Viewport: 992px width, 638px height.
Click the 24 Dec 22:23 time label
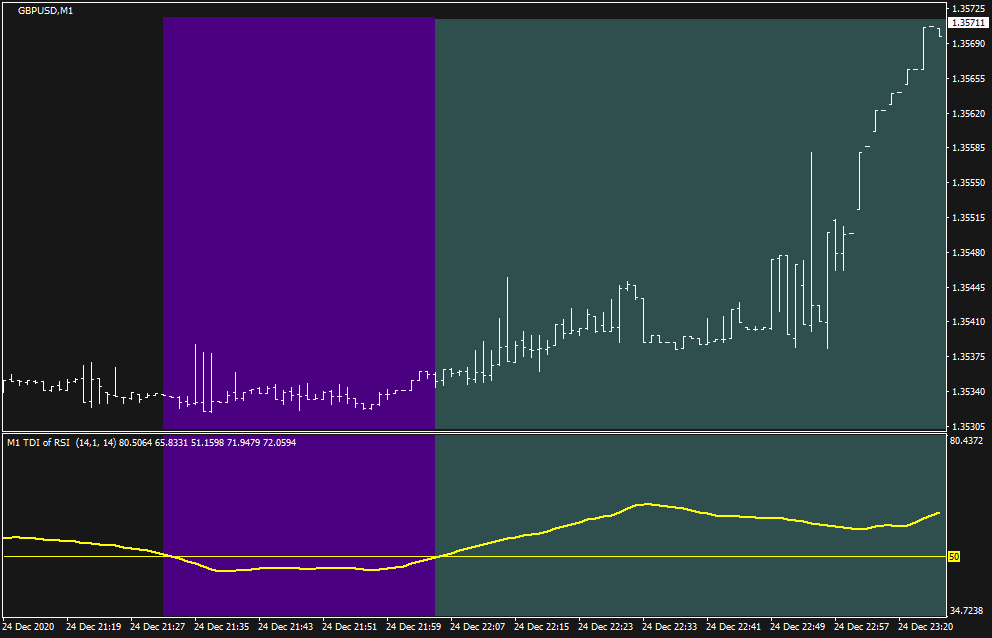[x=605, y=627]
